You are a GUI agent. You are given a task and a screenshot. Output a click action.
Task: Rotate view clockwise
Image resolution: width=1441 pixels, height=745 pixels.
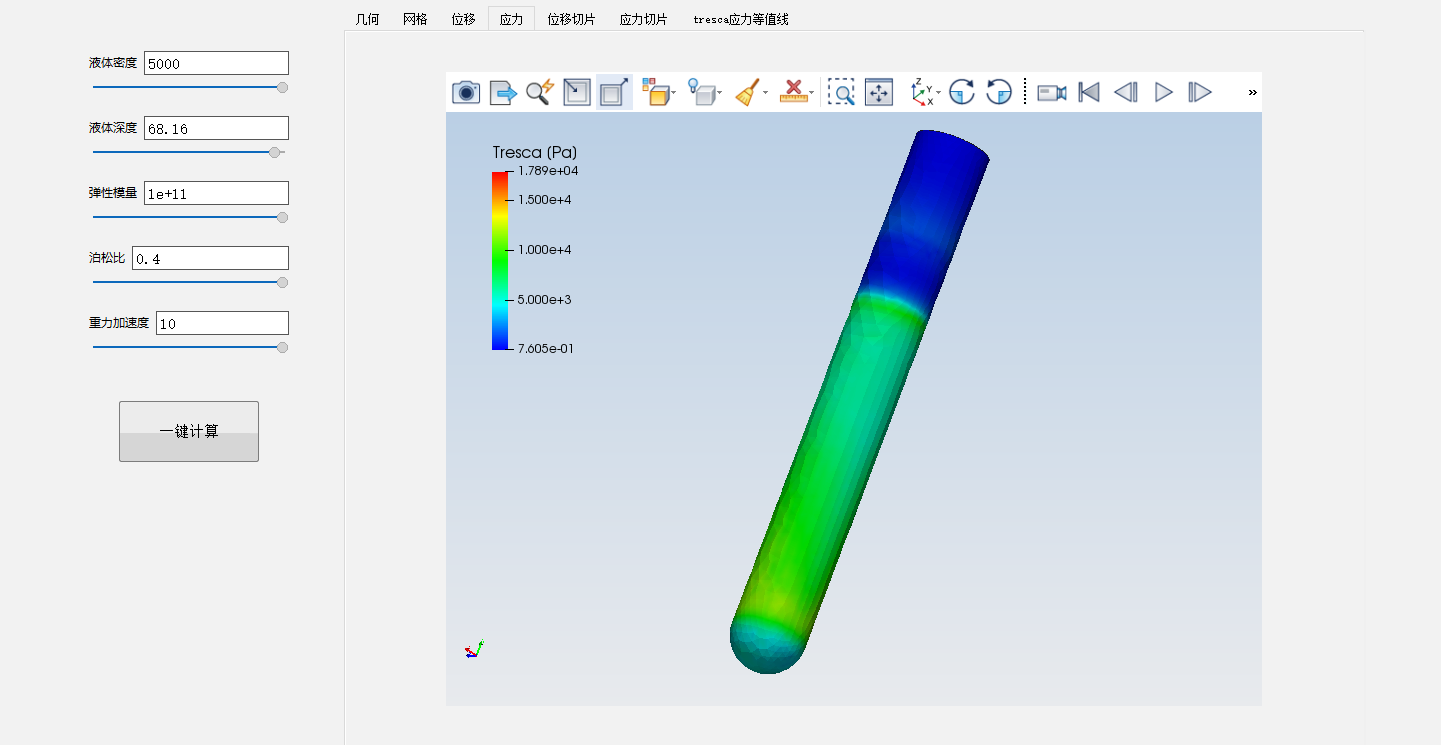(962, 92)
